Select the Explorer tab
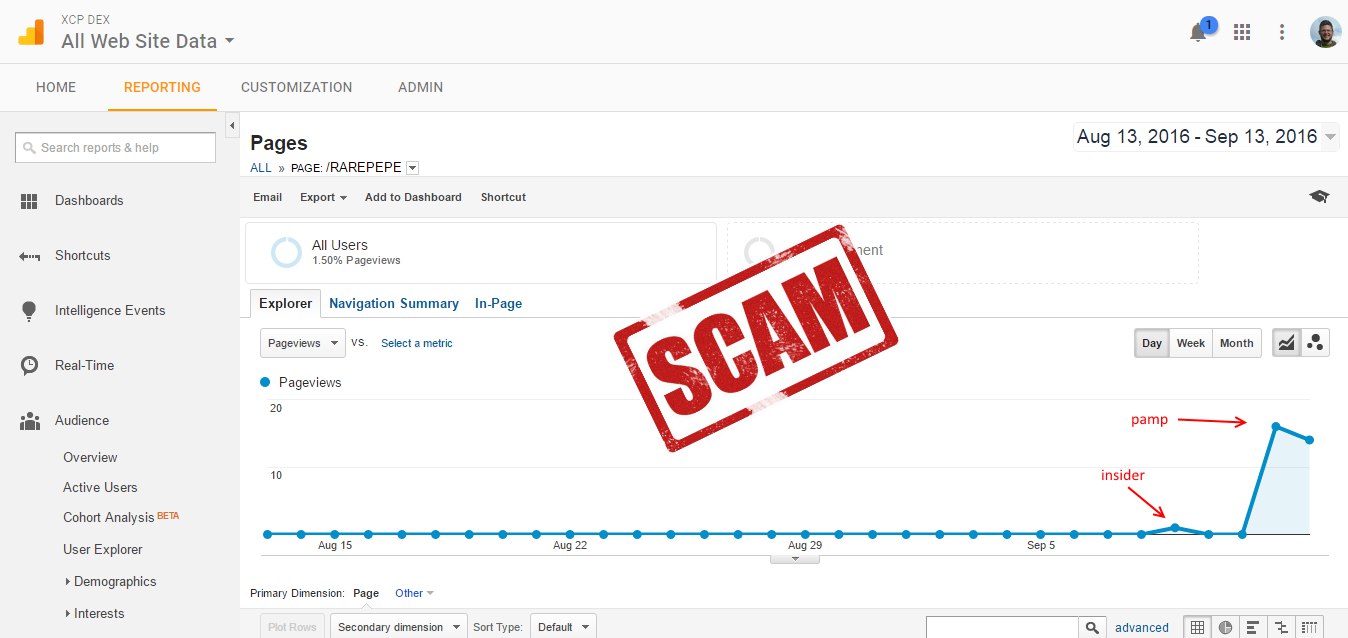Viewport: 1348px width, 638px height. [x=286, y=303]
